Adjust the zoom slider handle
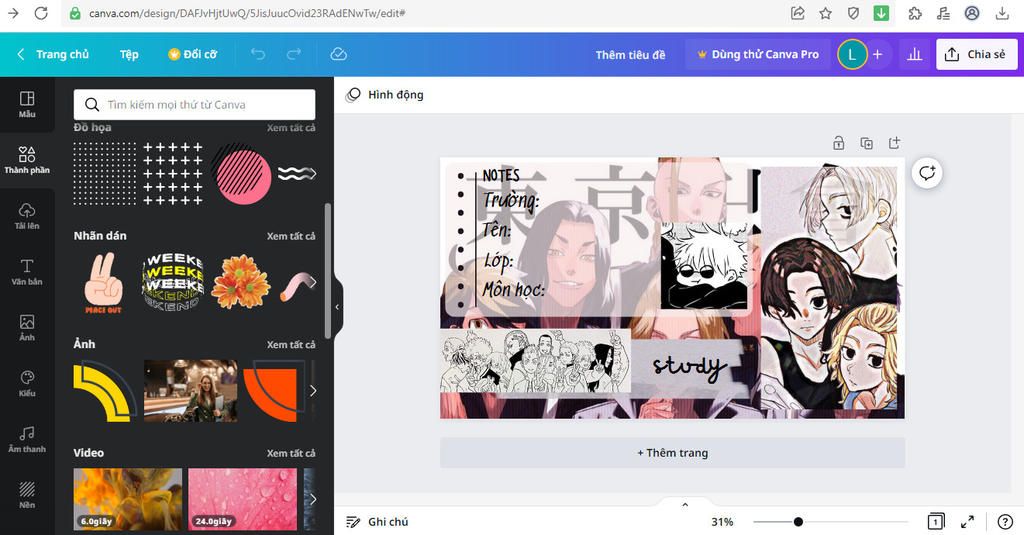1024x535 pixels. click(x=798, y=522)
